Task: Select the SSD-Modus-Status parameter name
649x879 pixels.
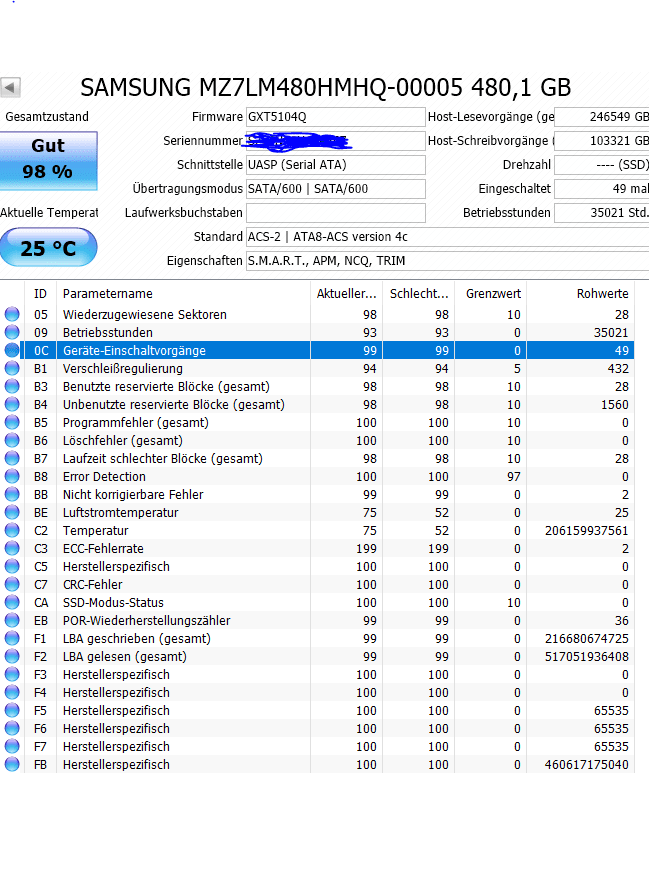Action: (113, 603)
